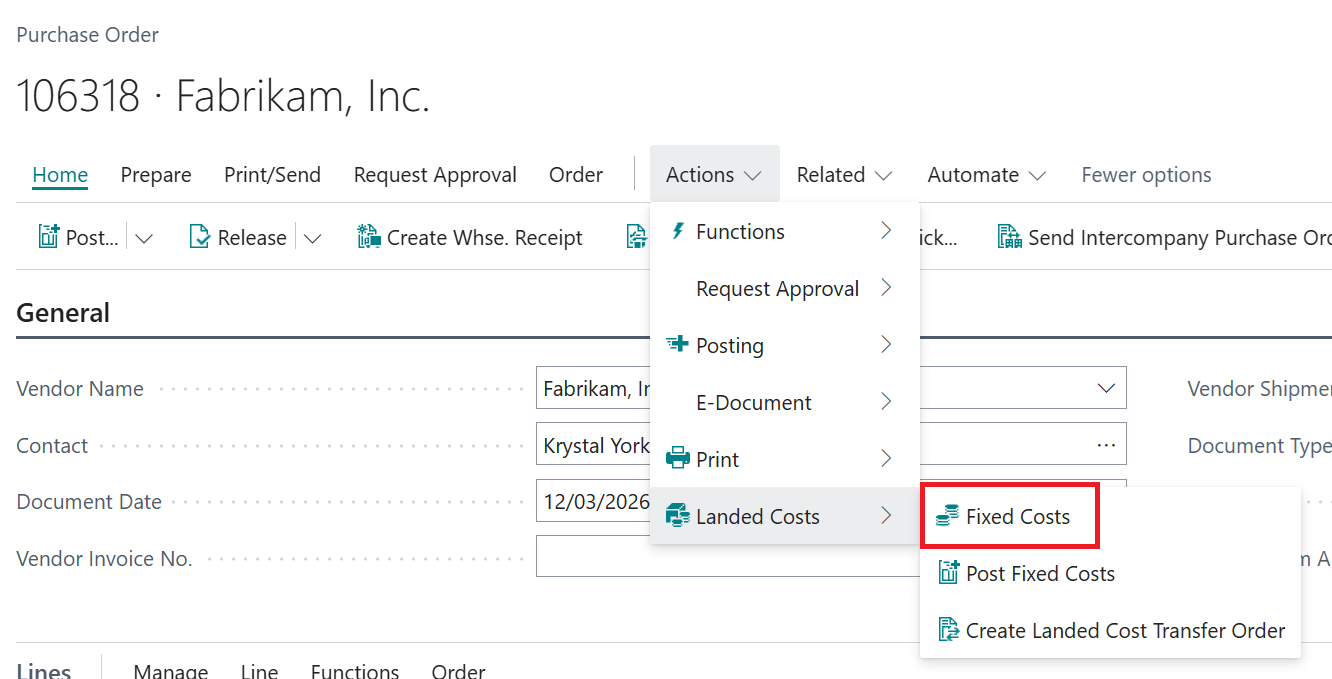Screen dimensions: 1332x679
Task: Click the Fewer options link
Action: tap(1146, 175)
